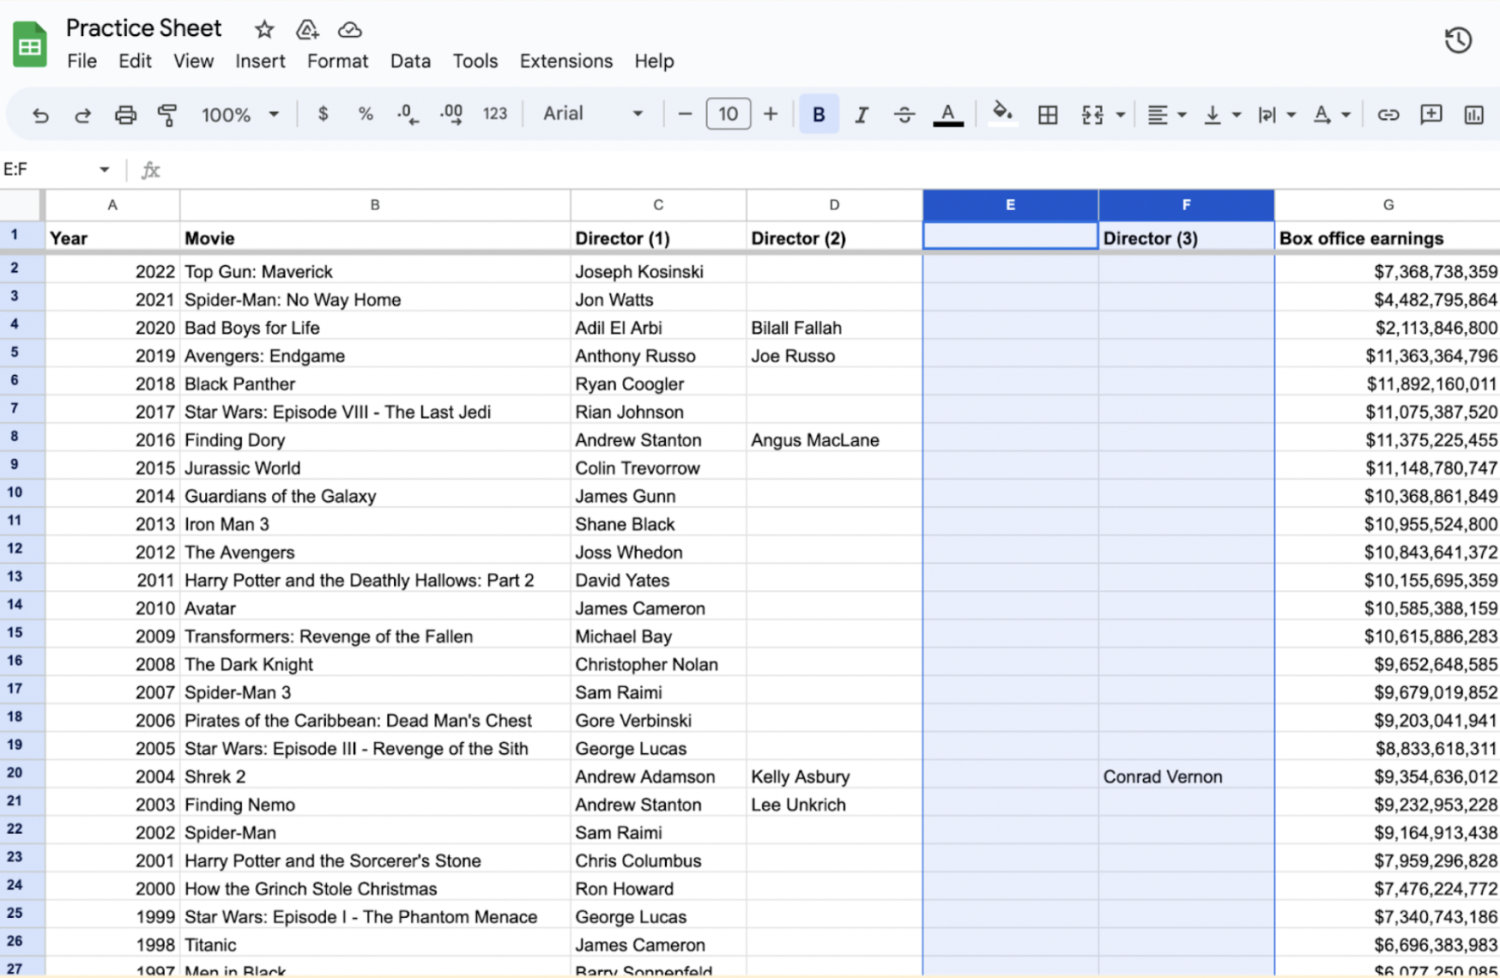Select column B header
This screenshot has height=978, width=1500.
click(375, 205)
